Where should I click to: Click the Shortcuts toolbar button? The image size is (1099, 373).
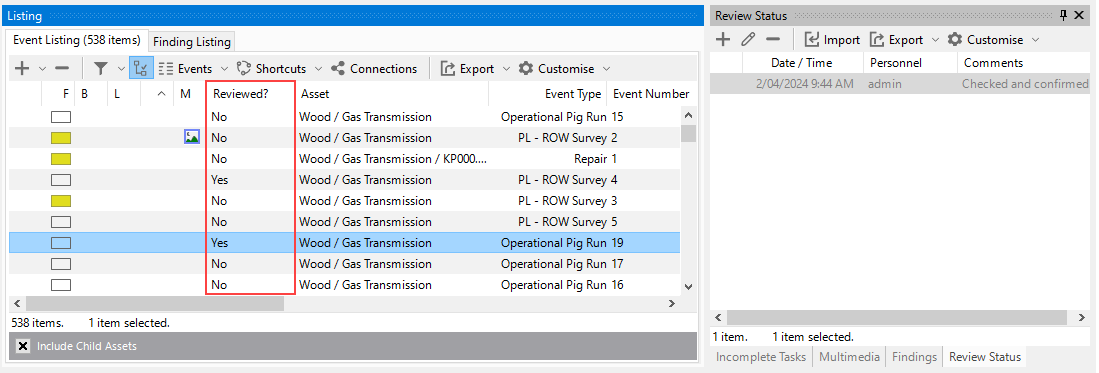click(x=271, y=69)
